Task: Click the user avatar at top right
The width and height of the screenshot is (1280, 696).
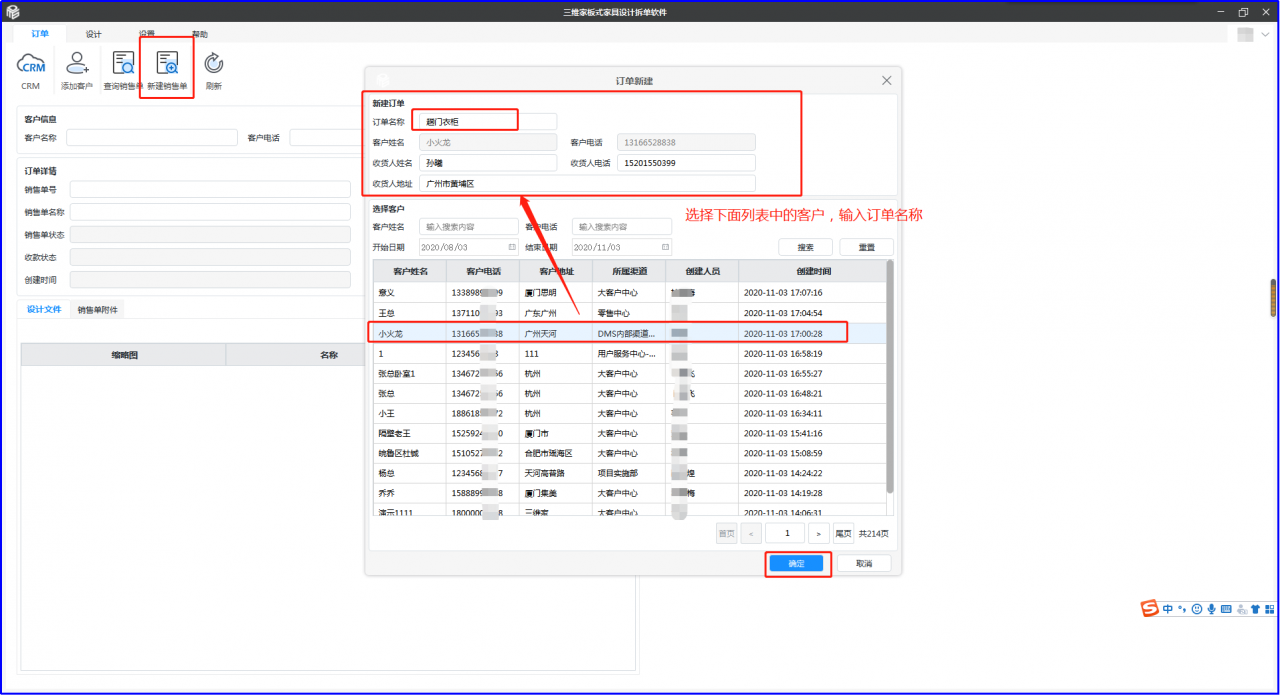Action: click(1245, 34)
